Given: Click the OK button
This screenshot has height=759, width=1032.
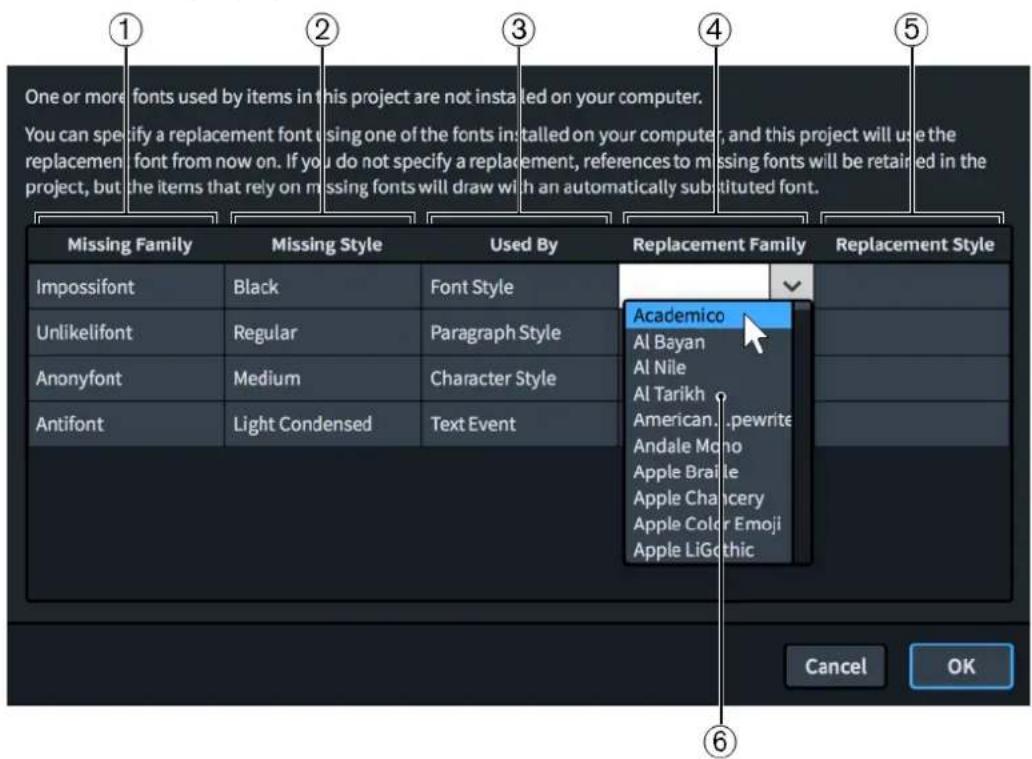Looking at the screenshot, I should point(961,666).
